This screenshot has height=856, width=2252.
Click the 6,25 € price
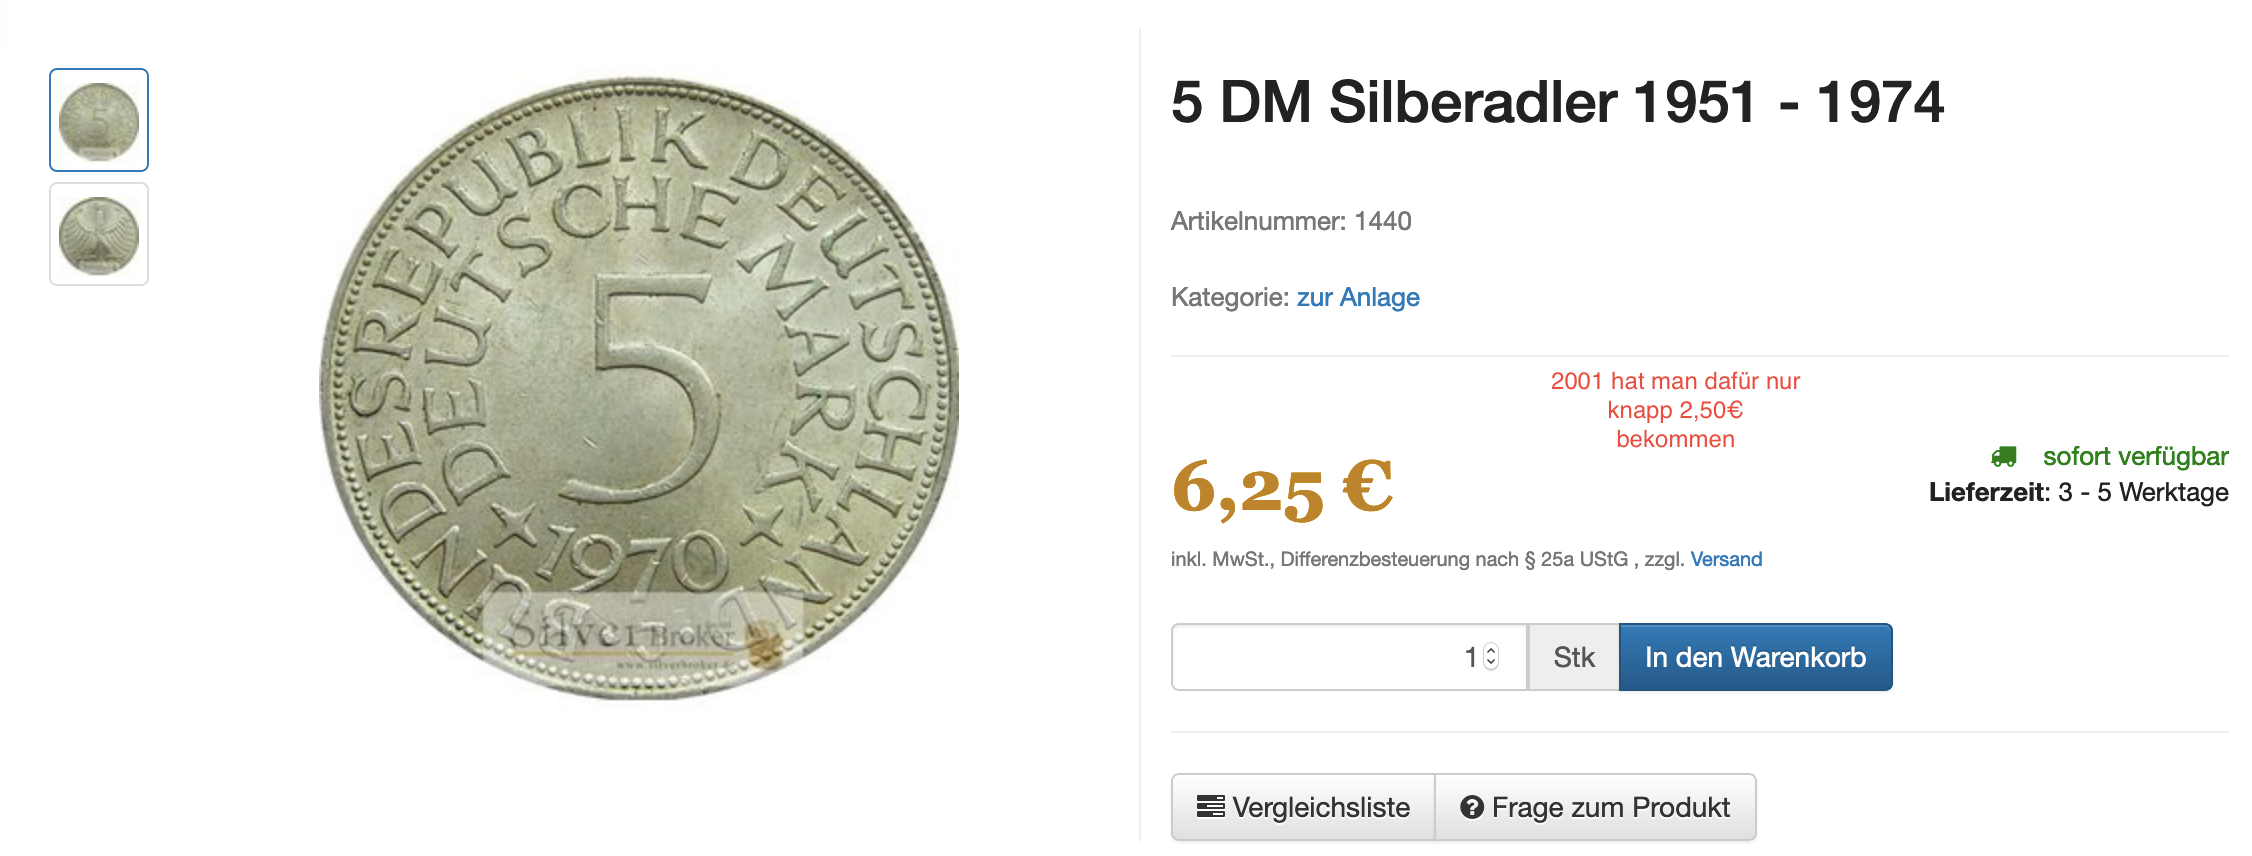tap(1282, 490)
